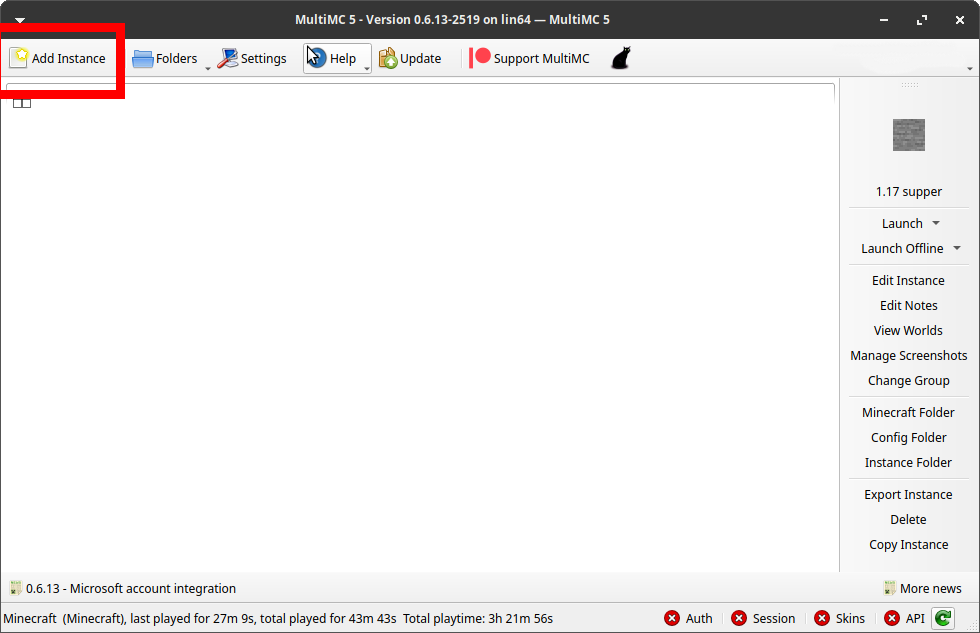Open More news at the bottom right

click(930, 588)
